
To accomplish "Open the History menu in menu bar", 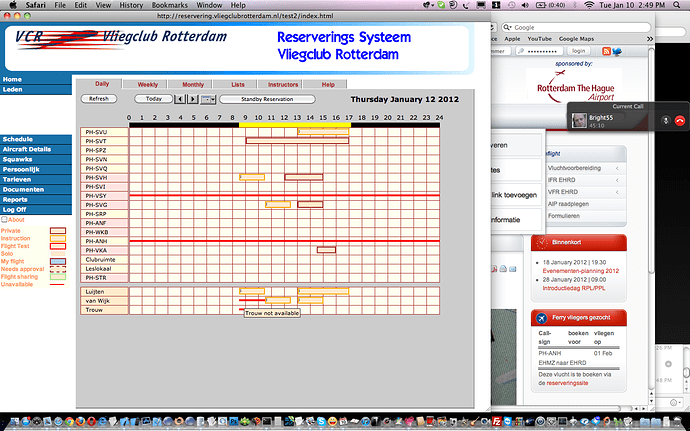I will (131, 5).
